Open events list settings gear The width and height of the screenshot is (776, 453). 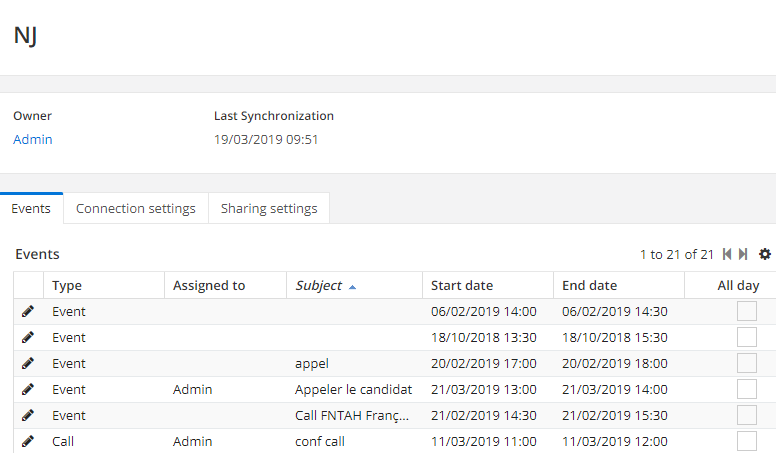(x=765, y=254)
